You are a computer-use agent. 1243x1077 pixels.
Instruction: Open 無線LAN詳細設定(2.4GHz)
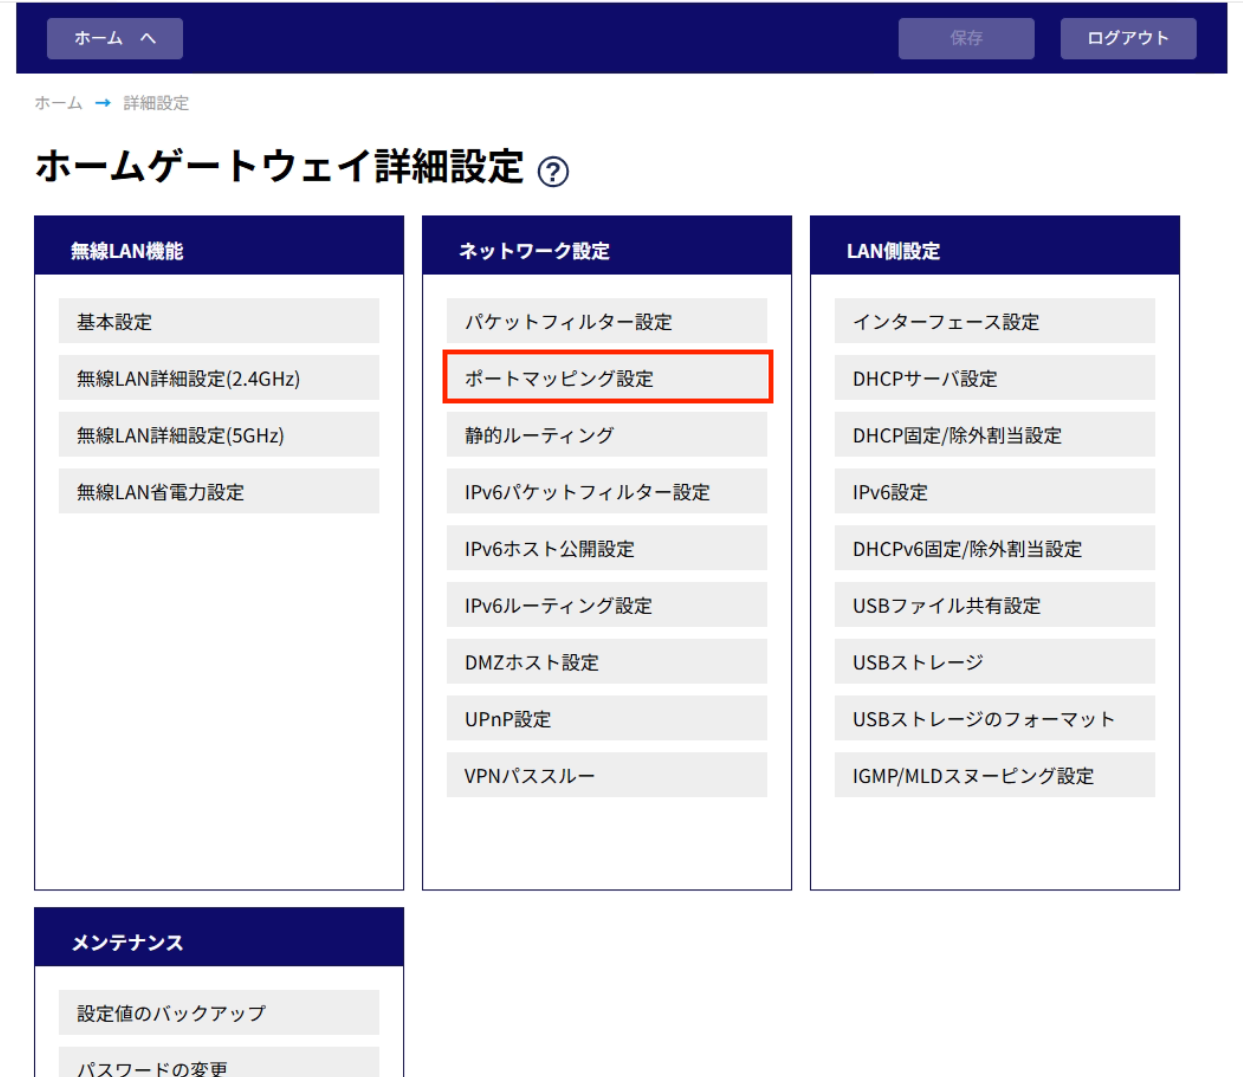pos(219,378)
